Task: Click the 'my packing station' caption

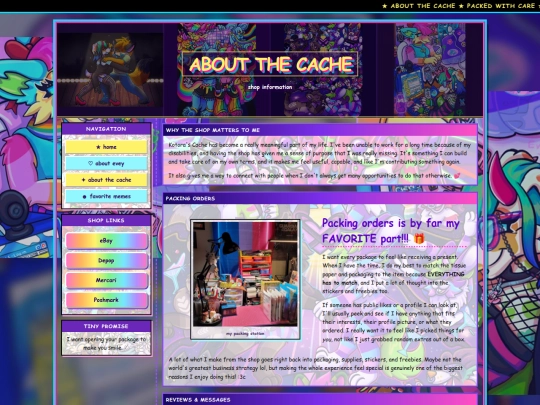Action: tap(245, 334)
